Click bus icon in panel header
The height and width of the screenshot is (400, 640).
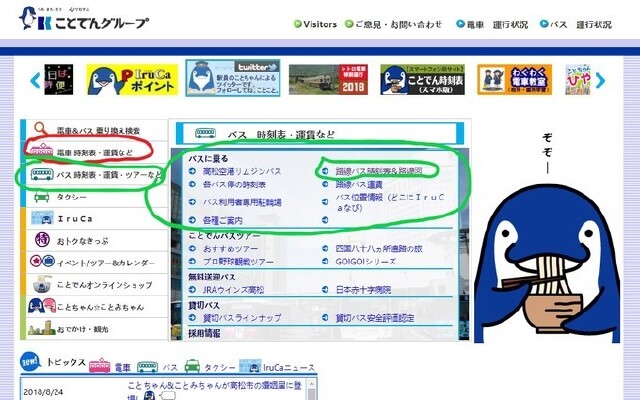click(205, 133)
